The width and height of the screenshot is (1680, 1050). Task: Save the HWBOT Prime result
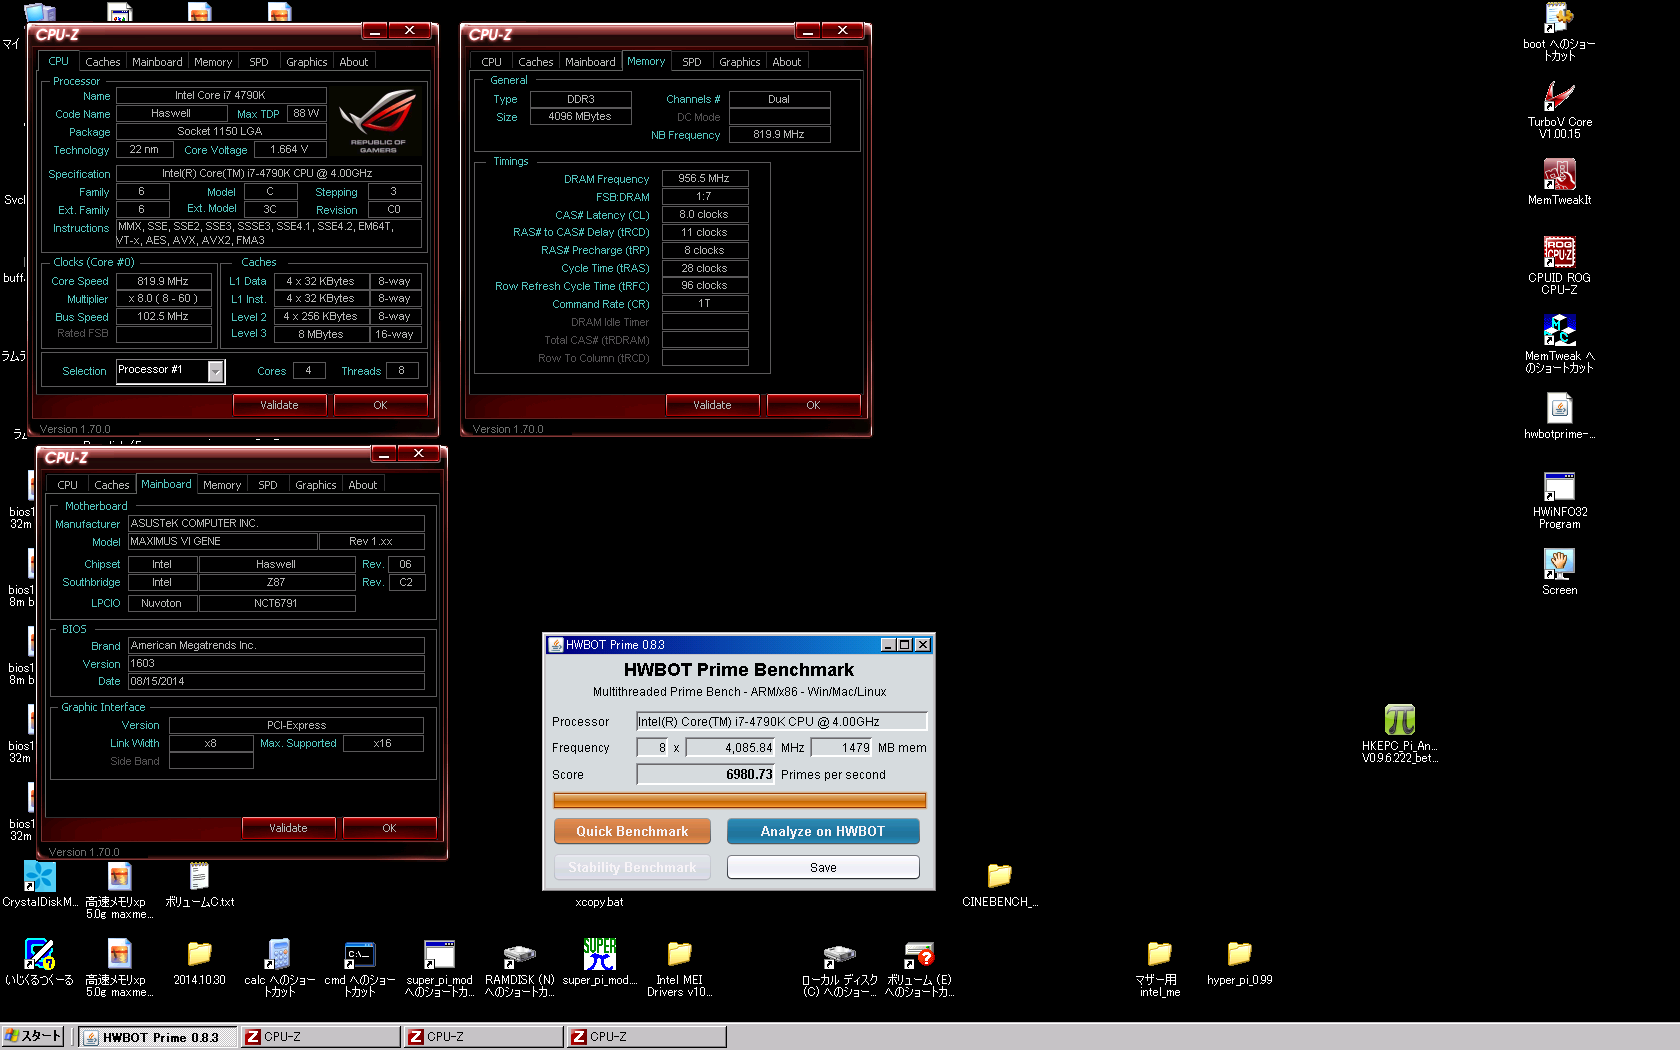[x=823, y=867]
